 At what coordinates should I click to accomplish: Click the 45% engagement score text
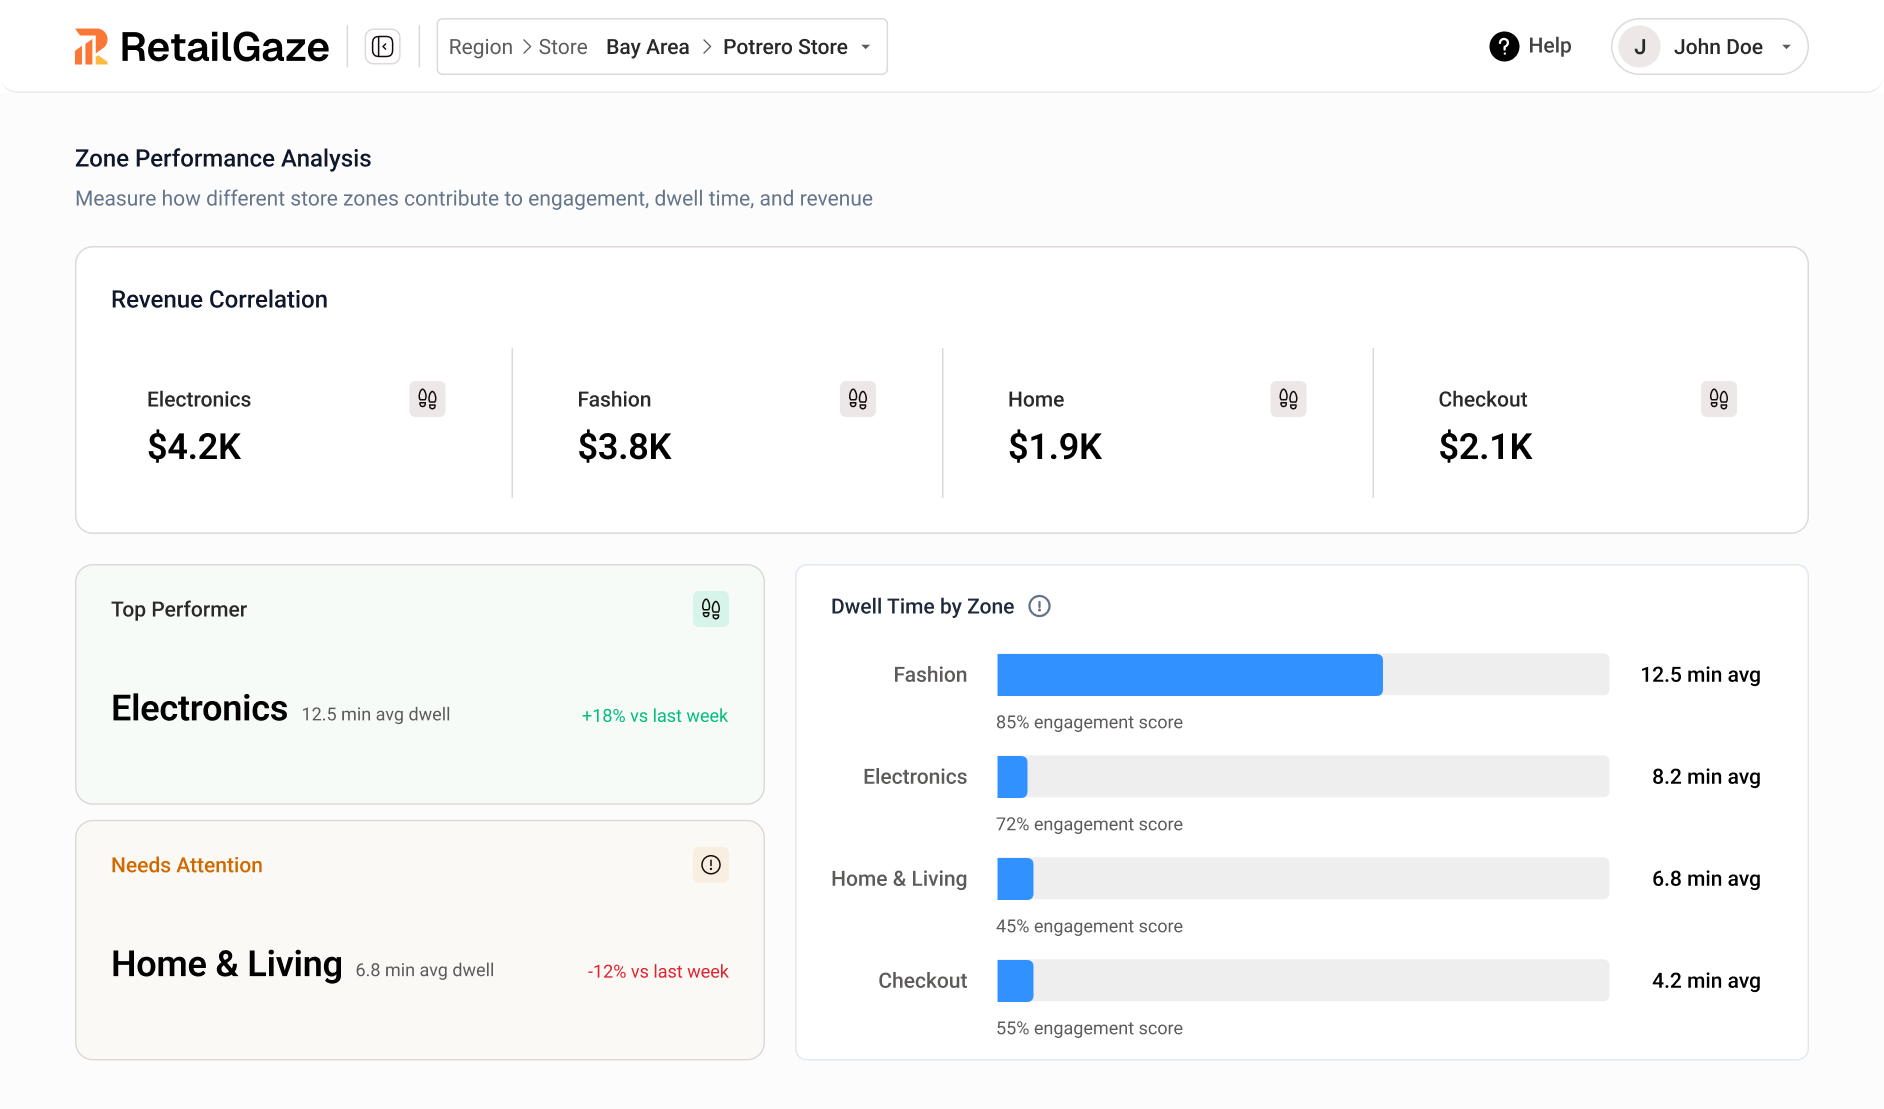click(x=1089, y=926)
